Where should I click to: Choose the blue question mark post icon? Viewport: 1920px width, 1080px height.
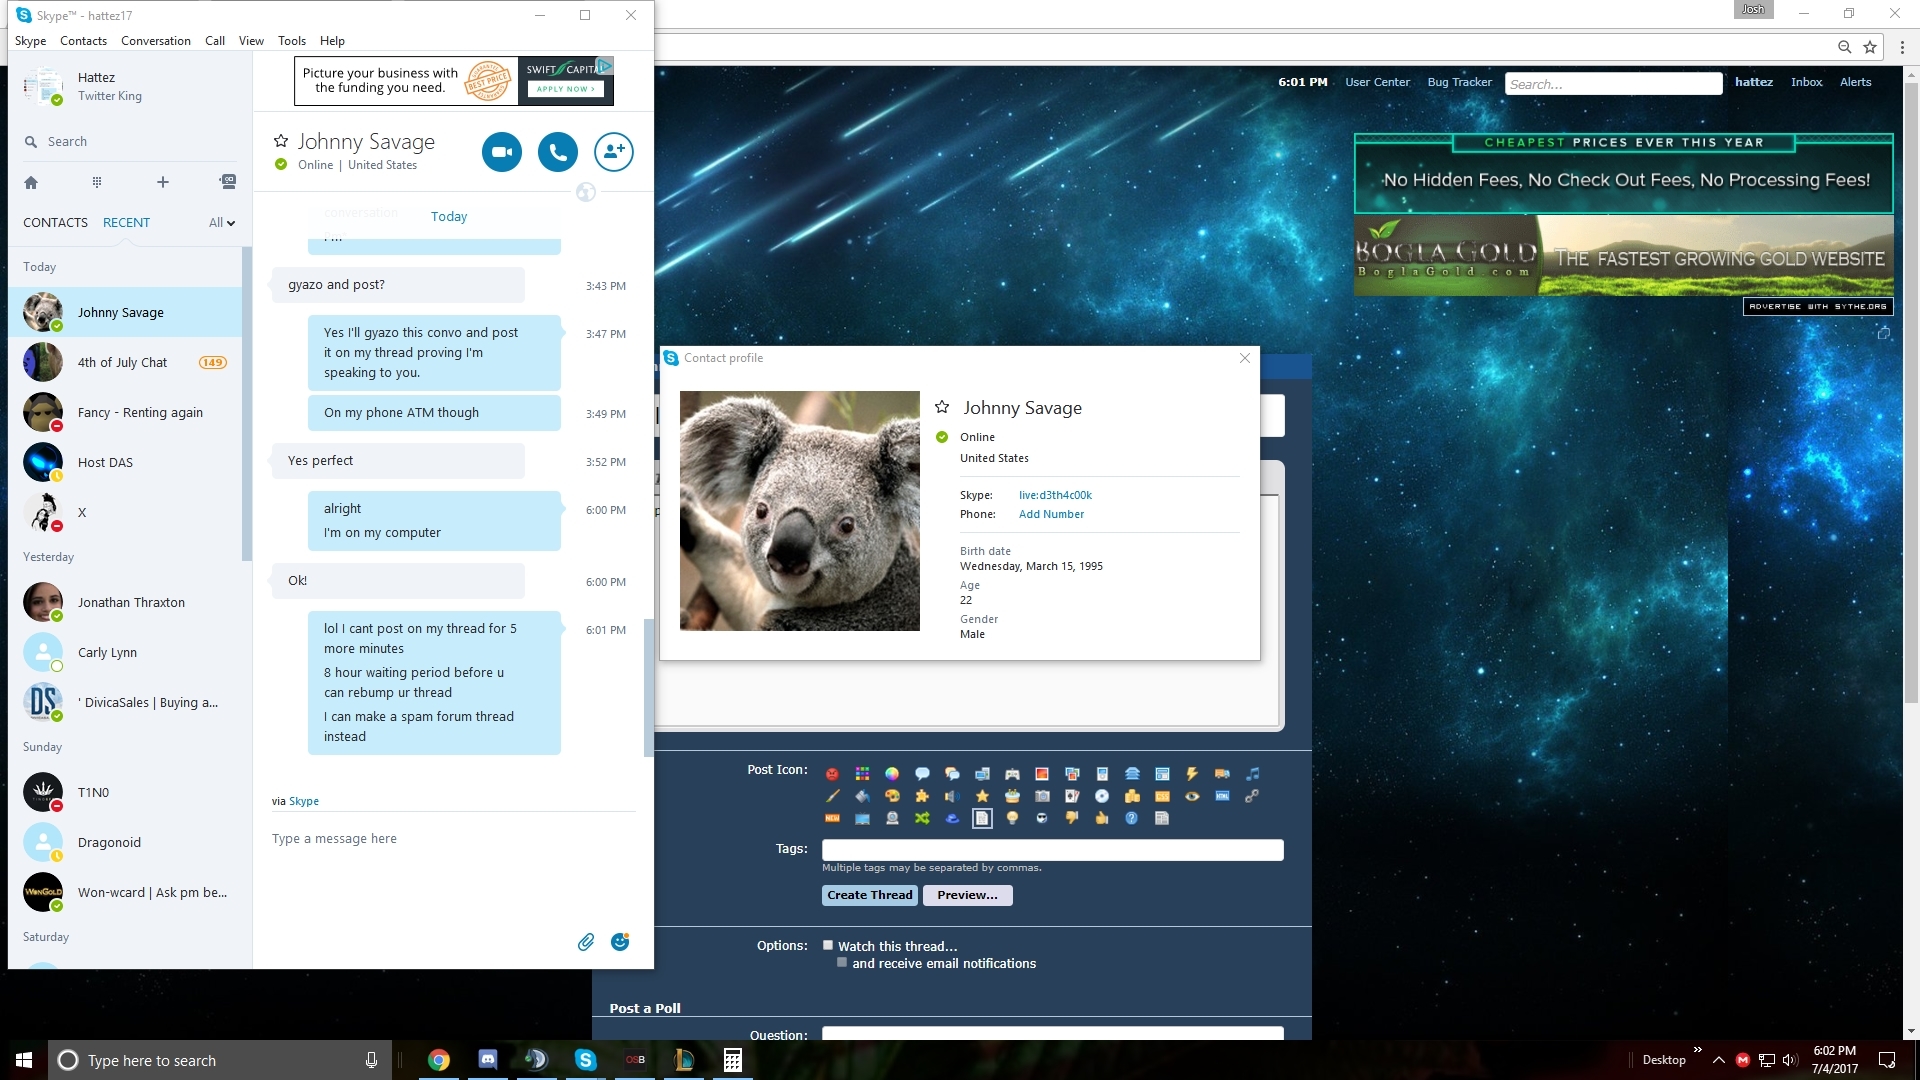click(x=1132, y=818)
